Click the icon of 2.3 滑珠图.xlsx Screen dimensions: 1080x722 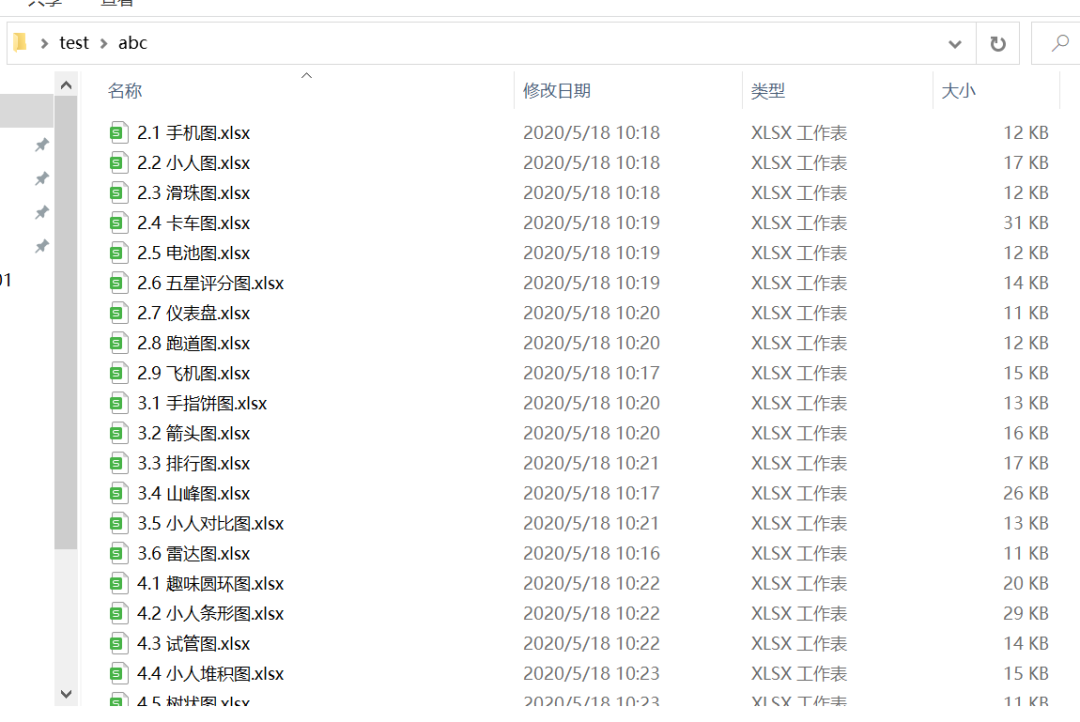point(118,192)
